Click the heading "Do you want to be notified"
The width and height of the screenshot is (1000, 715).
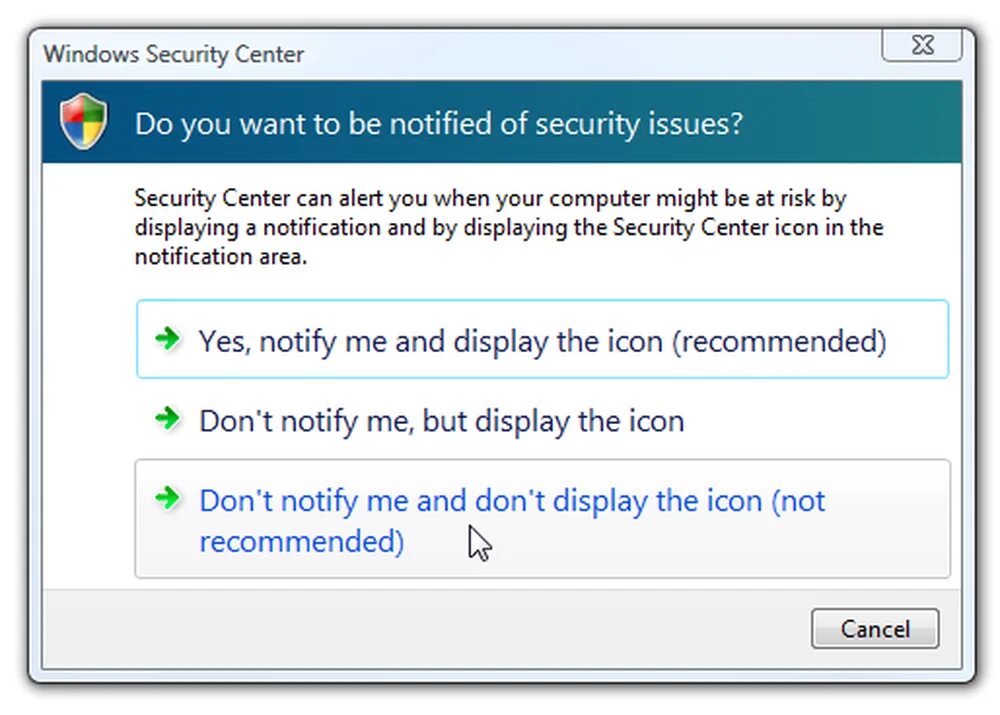[439, 124]
